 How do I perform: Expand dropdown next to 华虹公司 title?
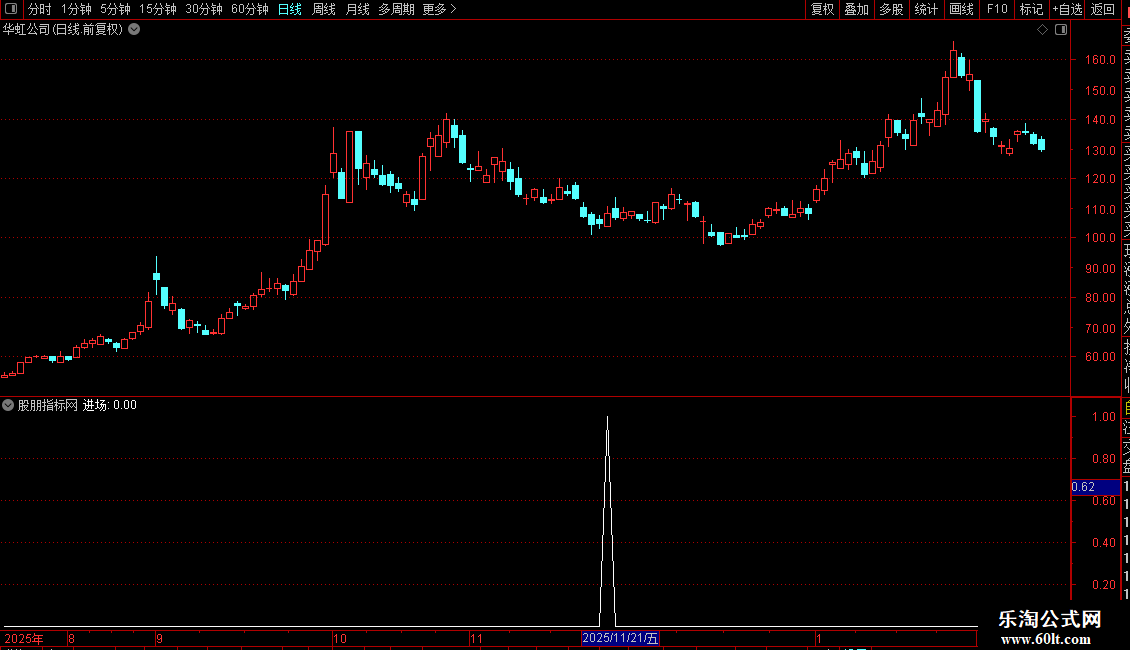pos(134,30)
